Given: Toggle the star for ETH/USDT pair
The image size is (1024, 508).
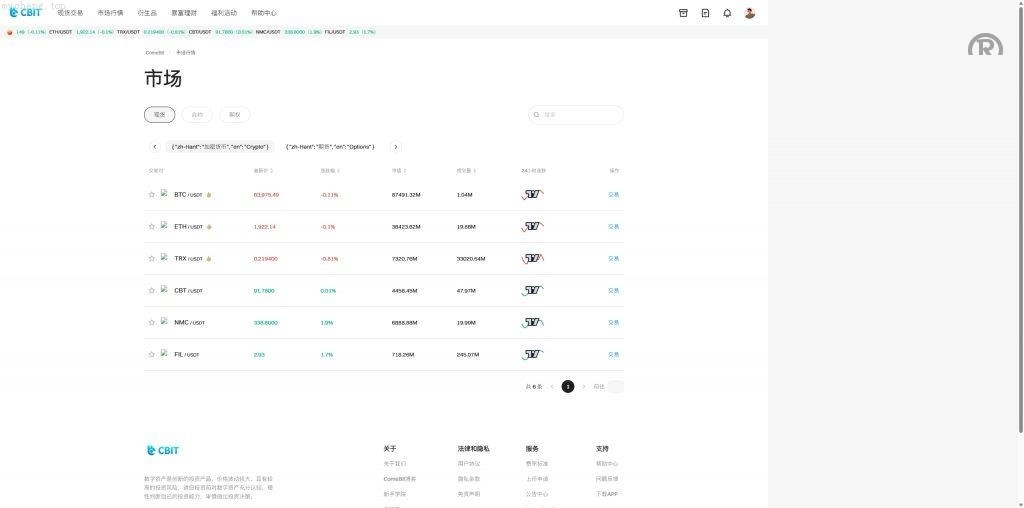Looking at the screenshot, I should pyautogui.click(x=152, y=227).
